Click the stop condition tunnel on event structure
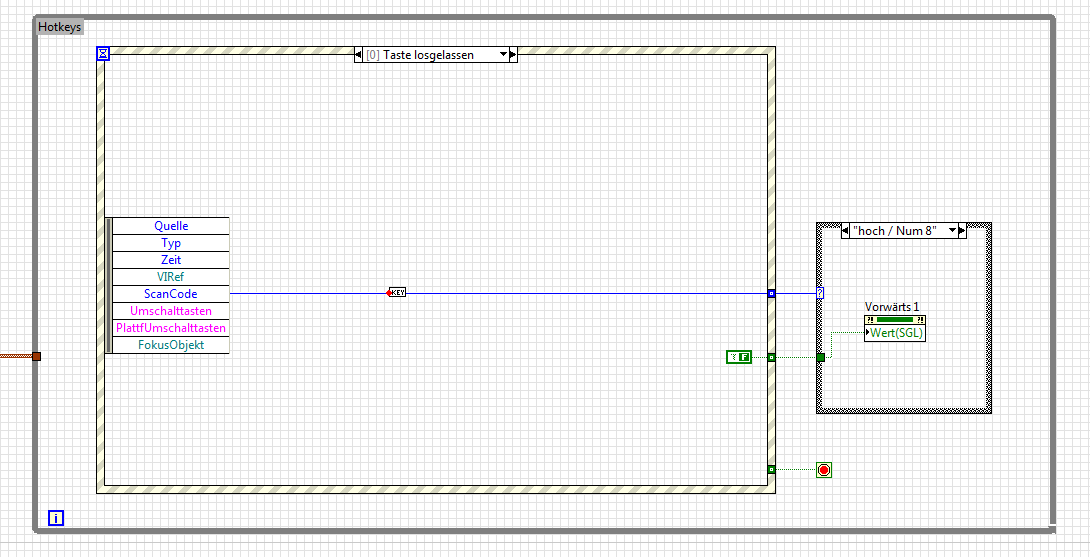Image resolution: width=1090 pixels, height=557 pixels. click(771, 469)
